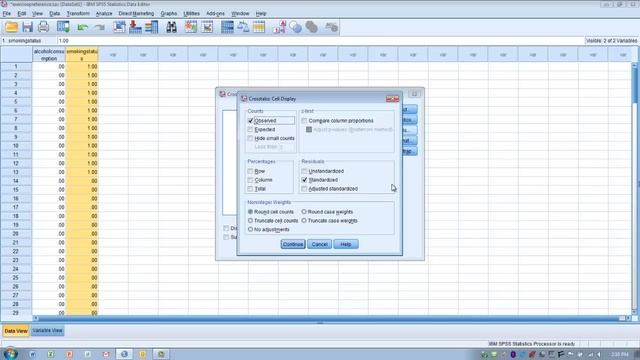Click the Open data document icon
Viewport: 640px width, 360px height.
coord(11,27)
